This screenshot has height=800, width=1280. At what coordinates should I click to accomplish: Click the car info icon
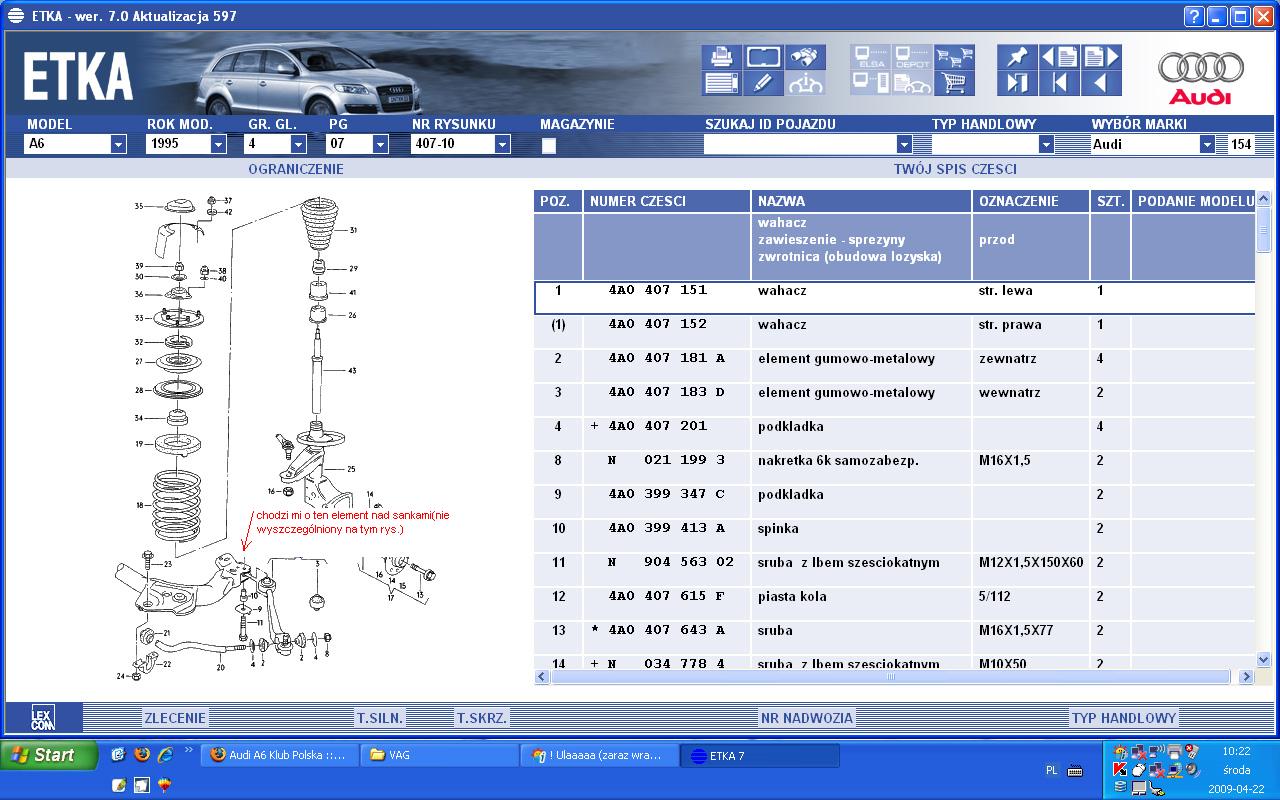coord(805,83)
